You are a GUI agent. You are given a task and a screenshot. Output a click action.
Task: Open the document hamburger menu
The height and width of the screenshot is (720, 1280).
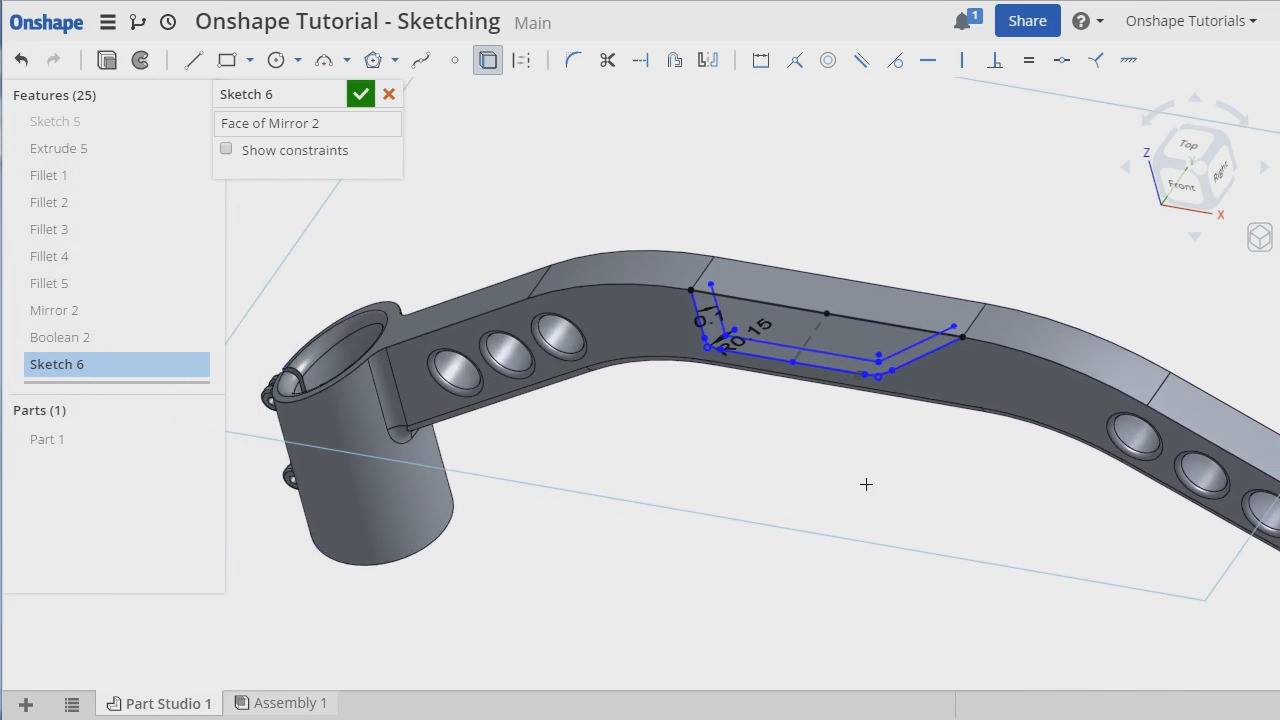[x=107, y=21]
